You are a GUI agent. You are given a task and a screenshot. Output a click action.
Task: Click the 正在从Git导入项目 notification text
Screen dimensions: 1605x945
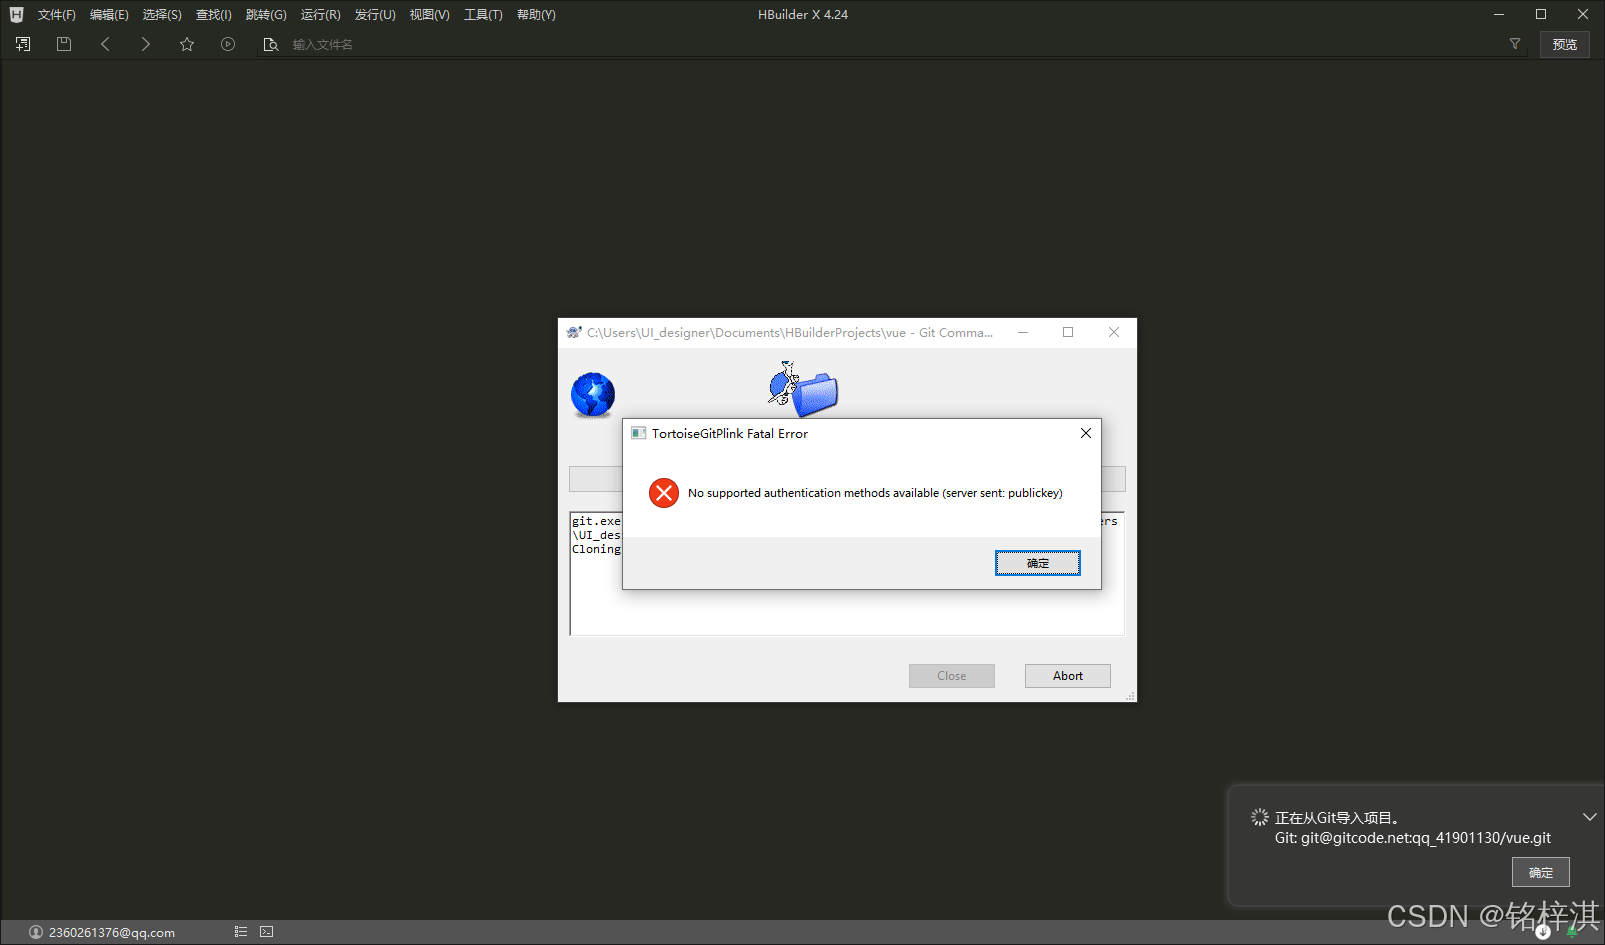click(x=1336, y=818)
